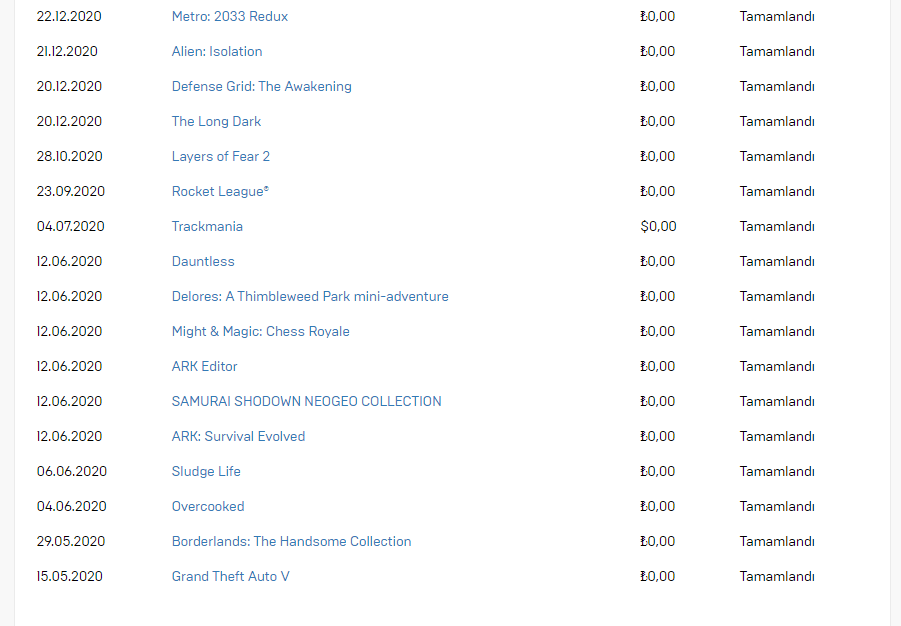Select the Sludge Life link
Screen dimensions: 901x626
tap(206, 472)
